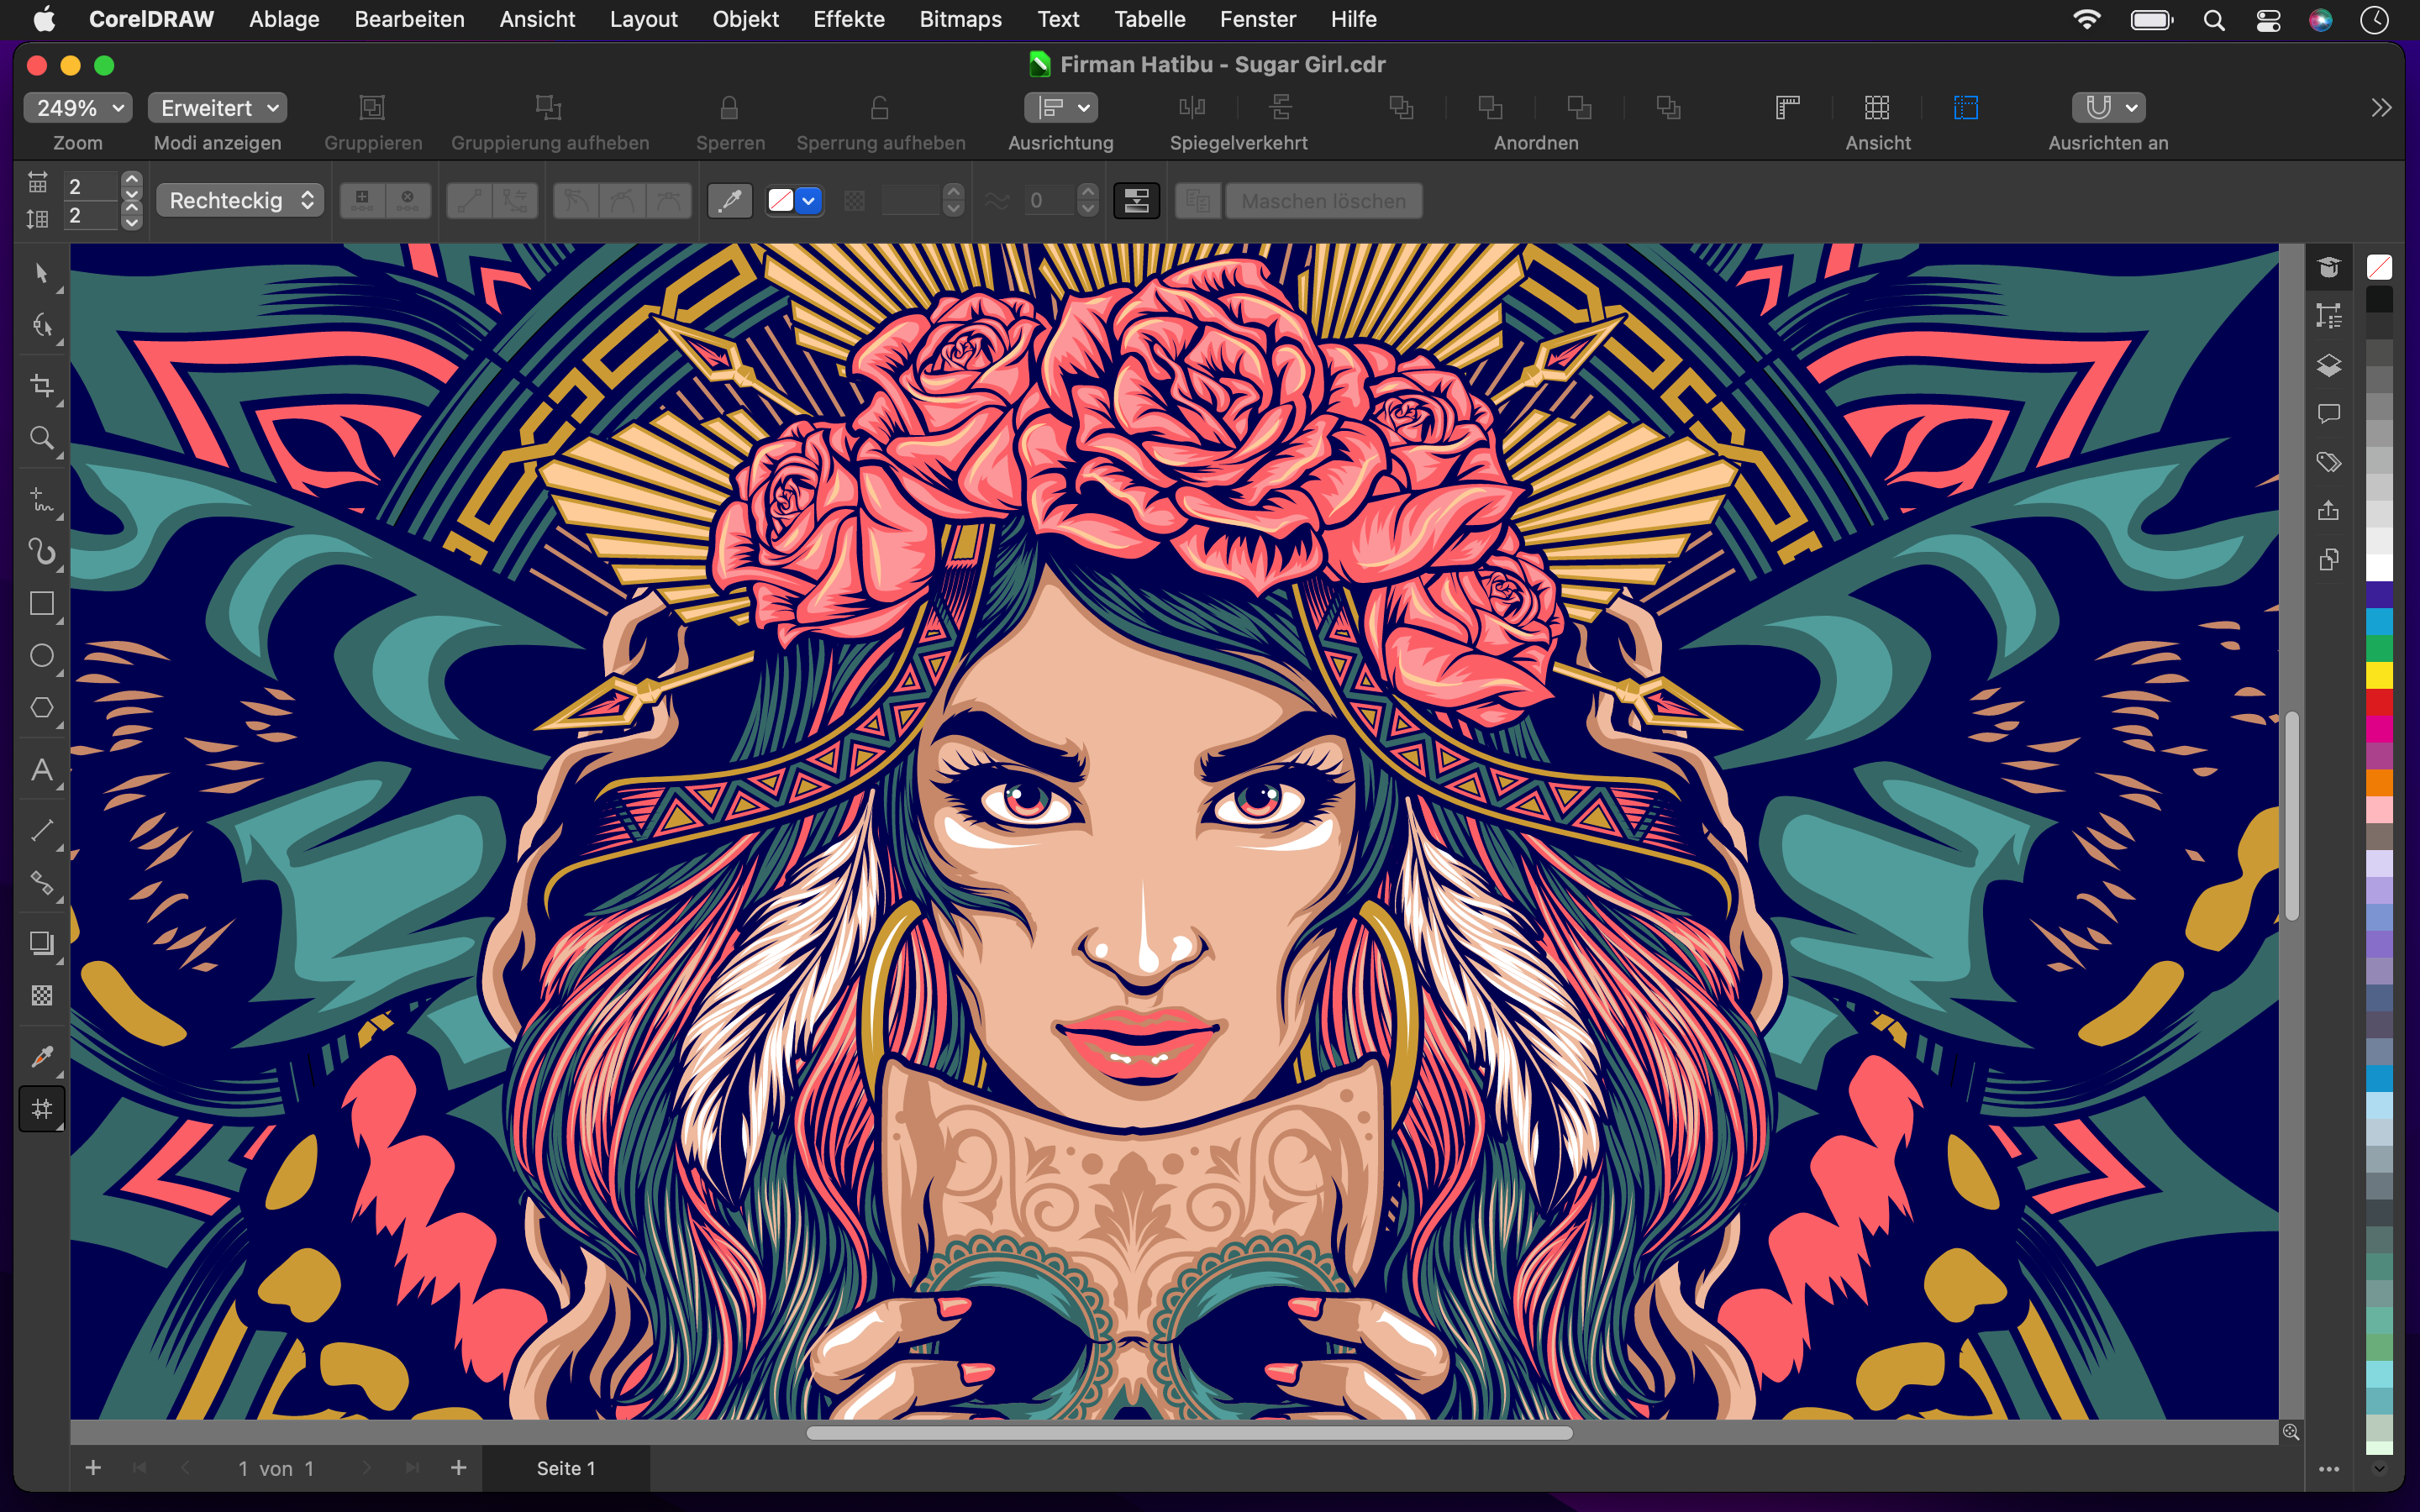Select the Eyedropper tool in toolbox
Image resolution: width=2420 pixels, height=1512 pixels.
tap(42, 1056)
